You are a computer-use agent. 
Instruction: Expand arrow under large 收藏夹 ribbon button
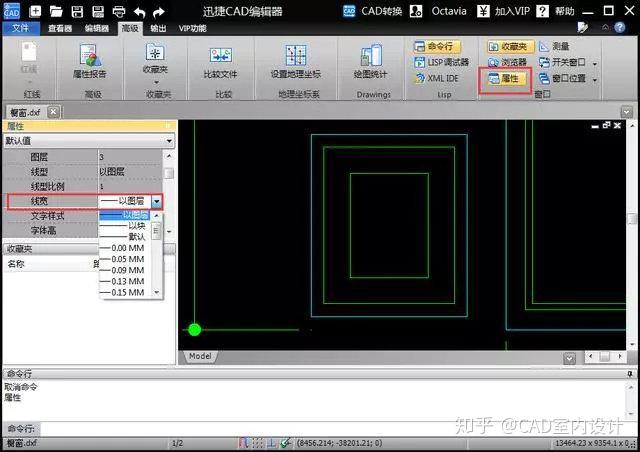click(x=156, y=82)
